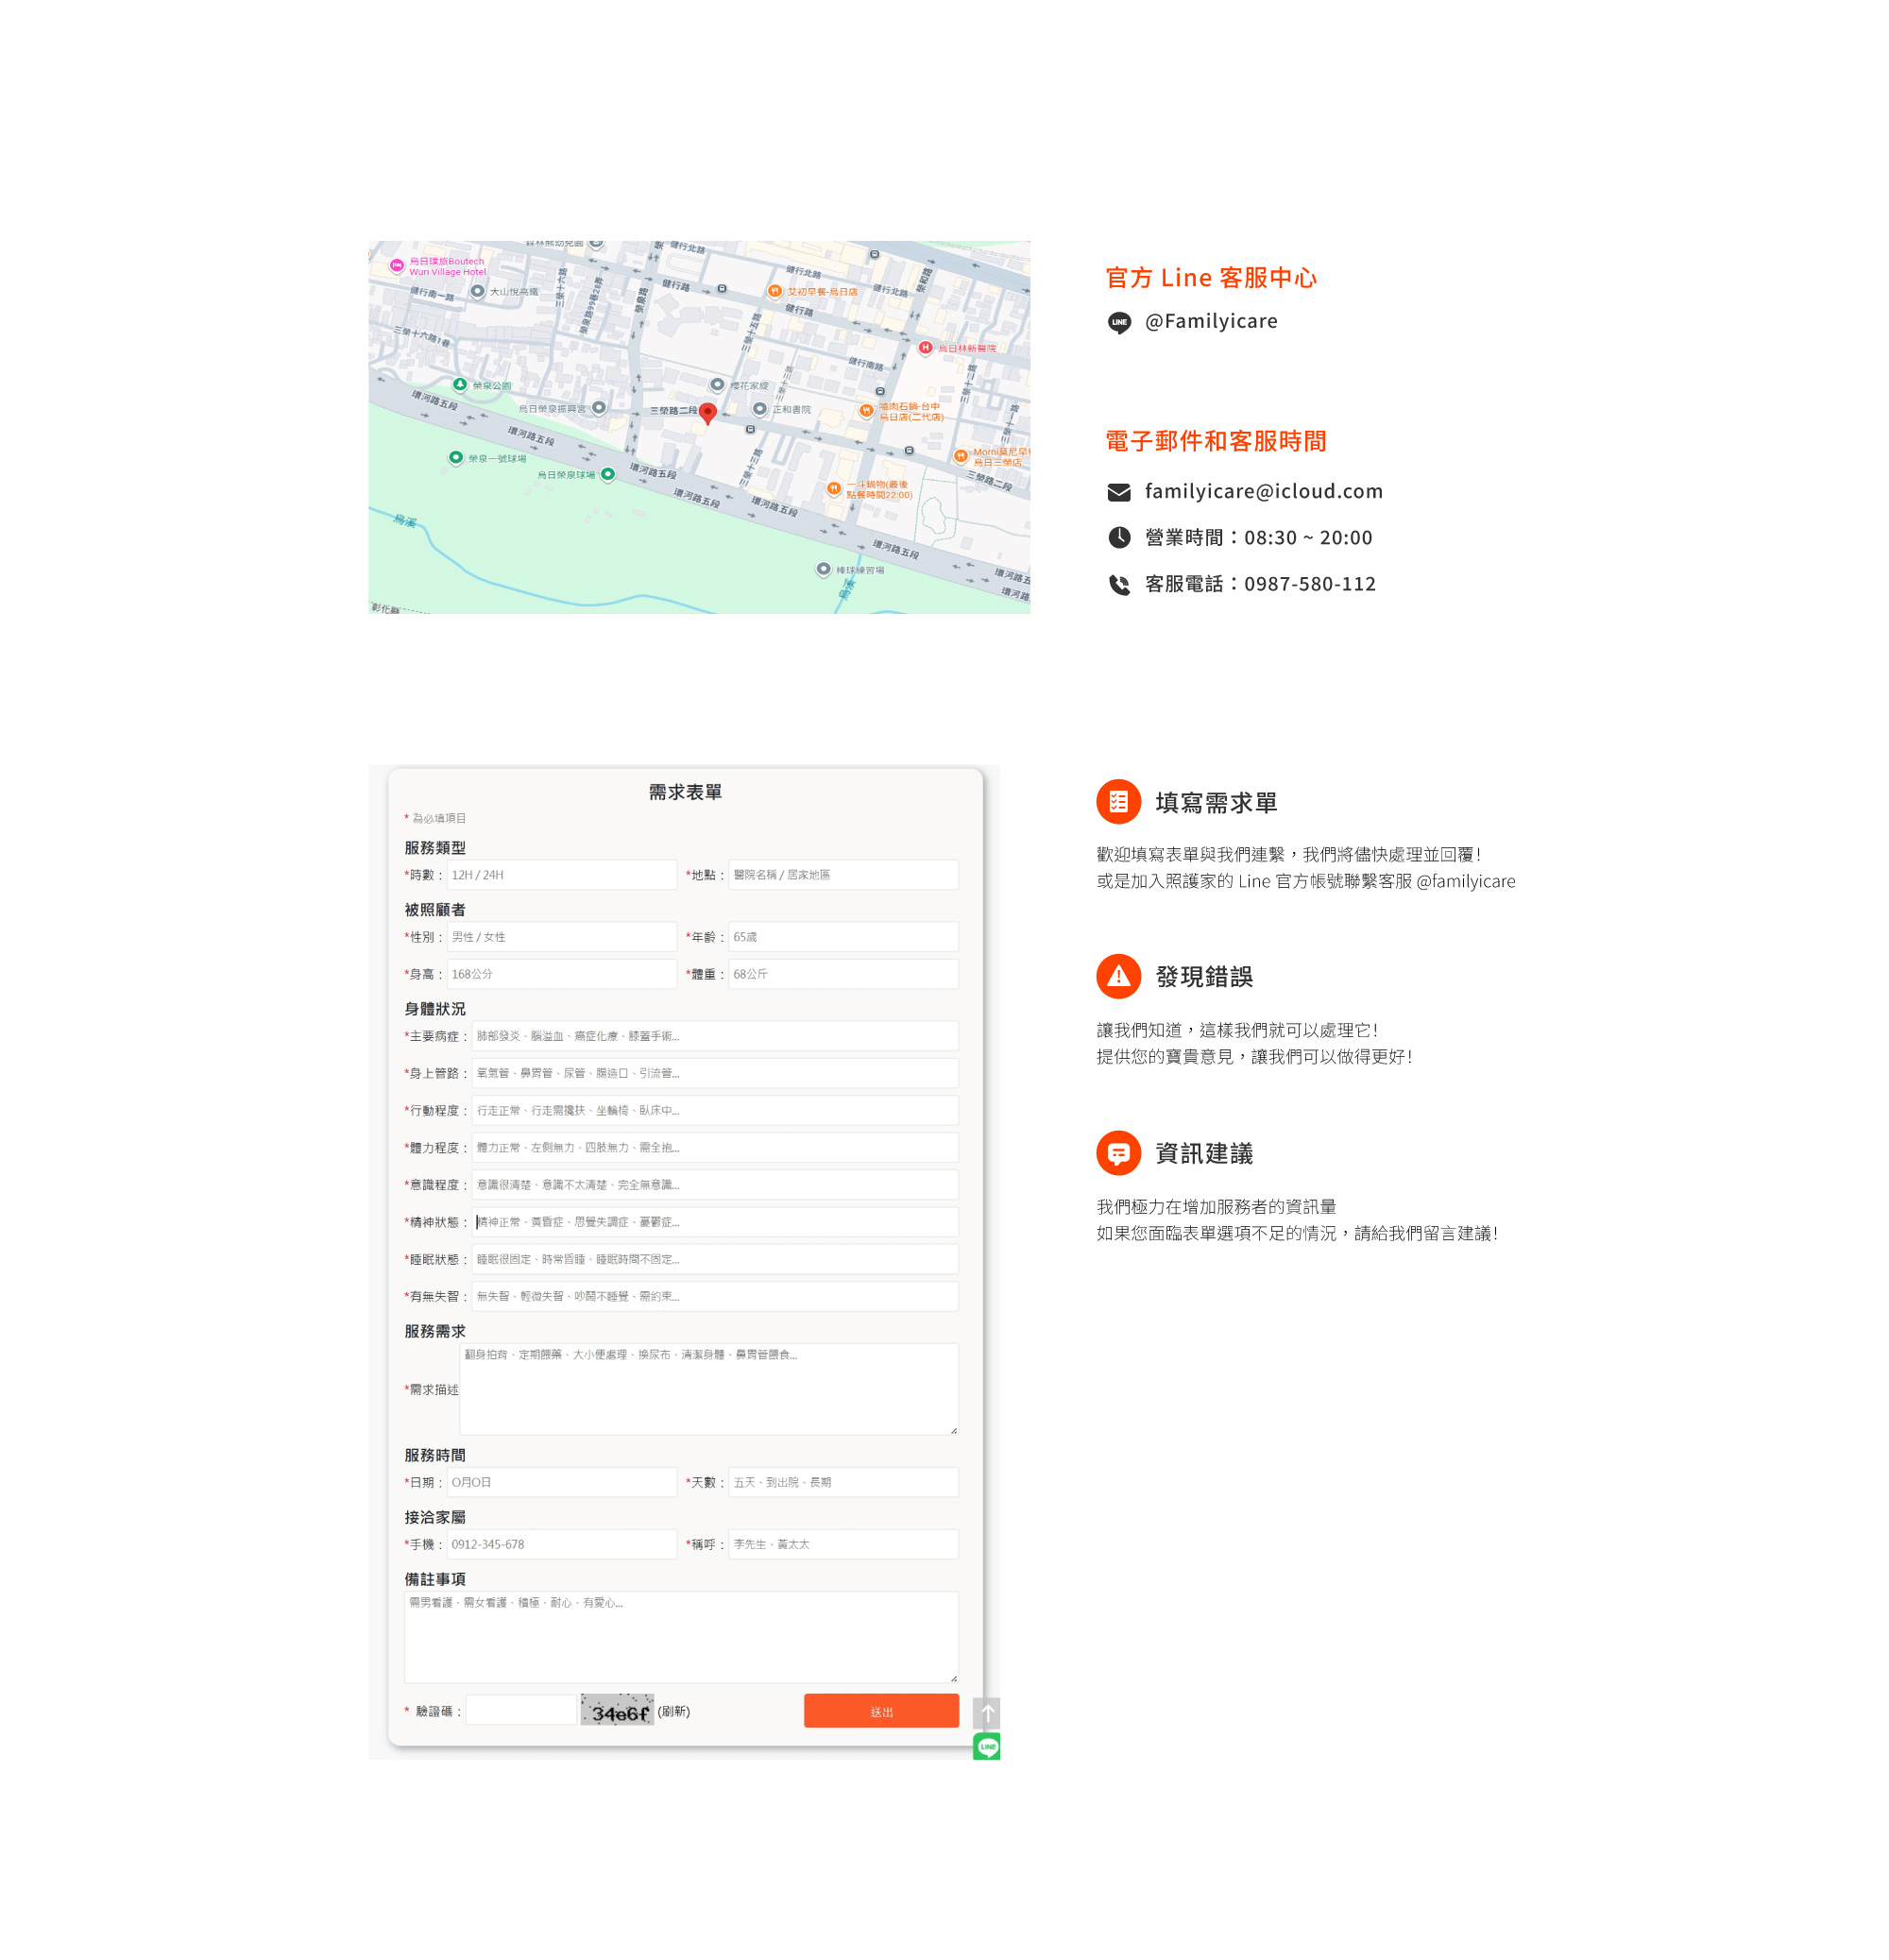The image size is (1889, 1960).
Task: Click the scroll-to-top arrow icon
Action: pos(986,1713)
